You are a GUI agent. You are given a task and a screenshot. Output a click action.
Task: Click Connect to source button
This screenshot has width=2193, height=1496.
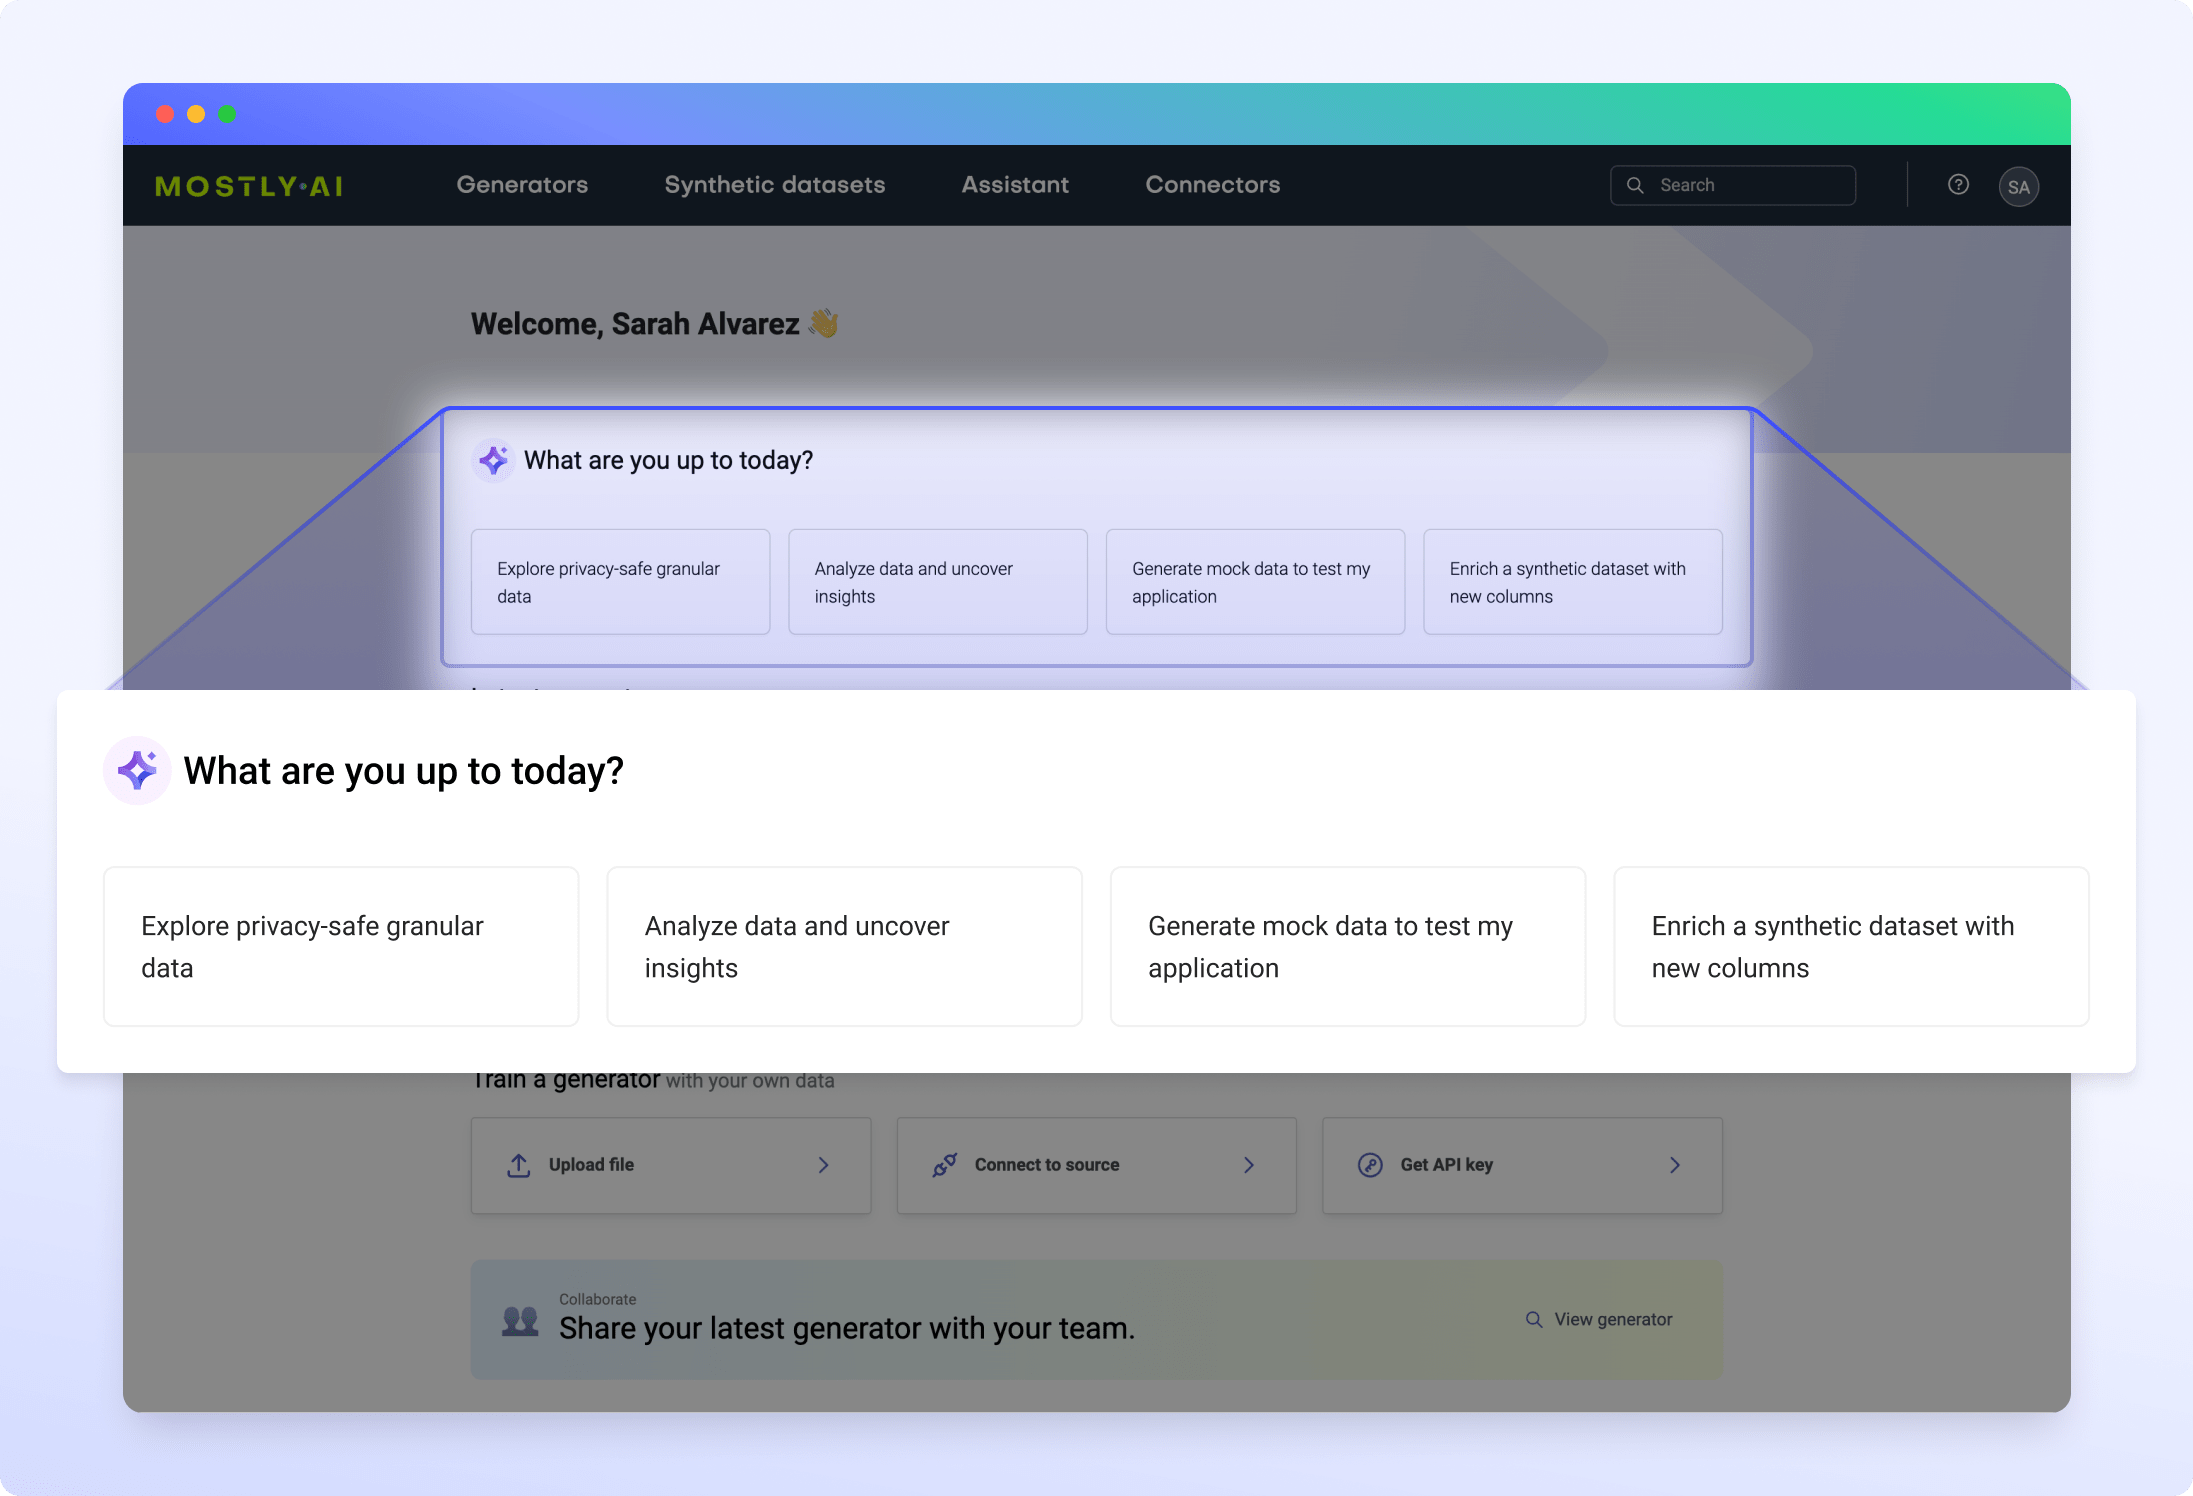coord(1097,1165)
